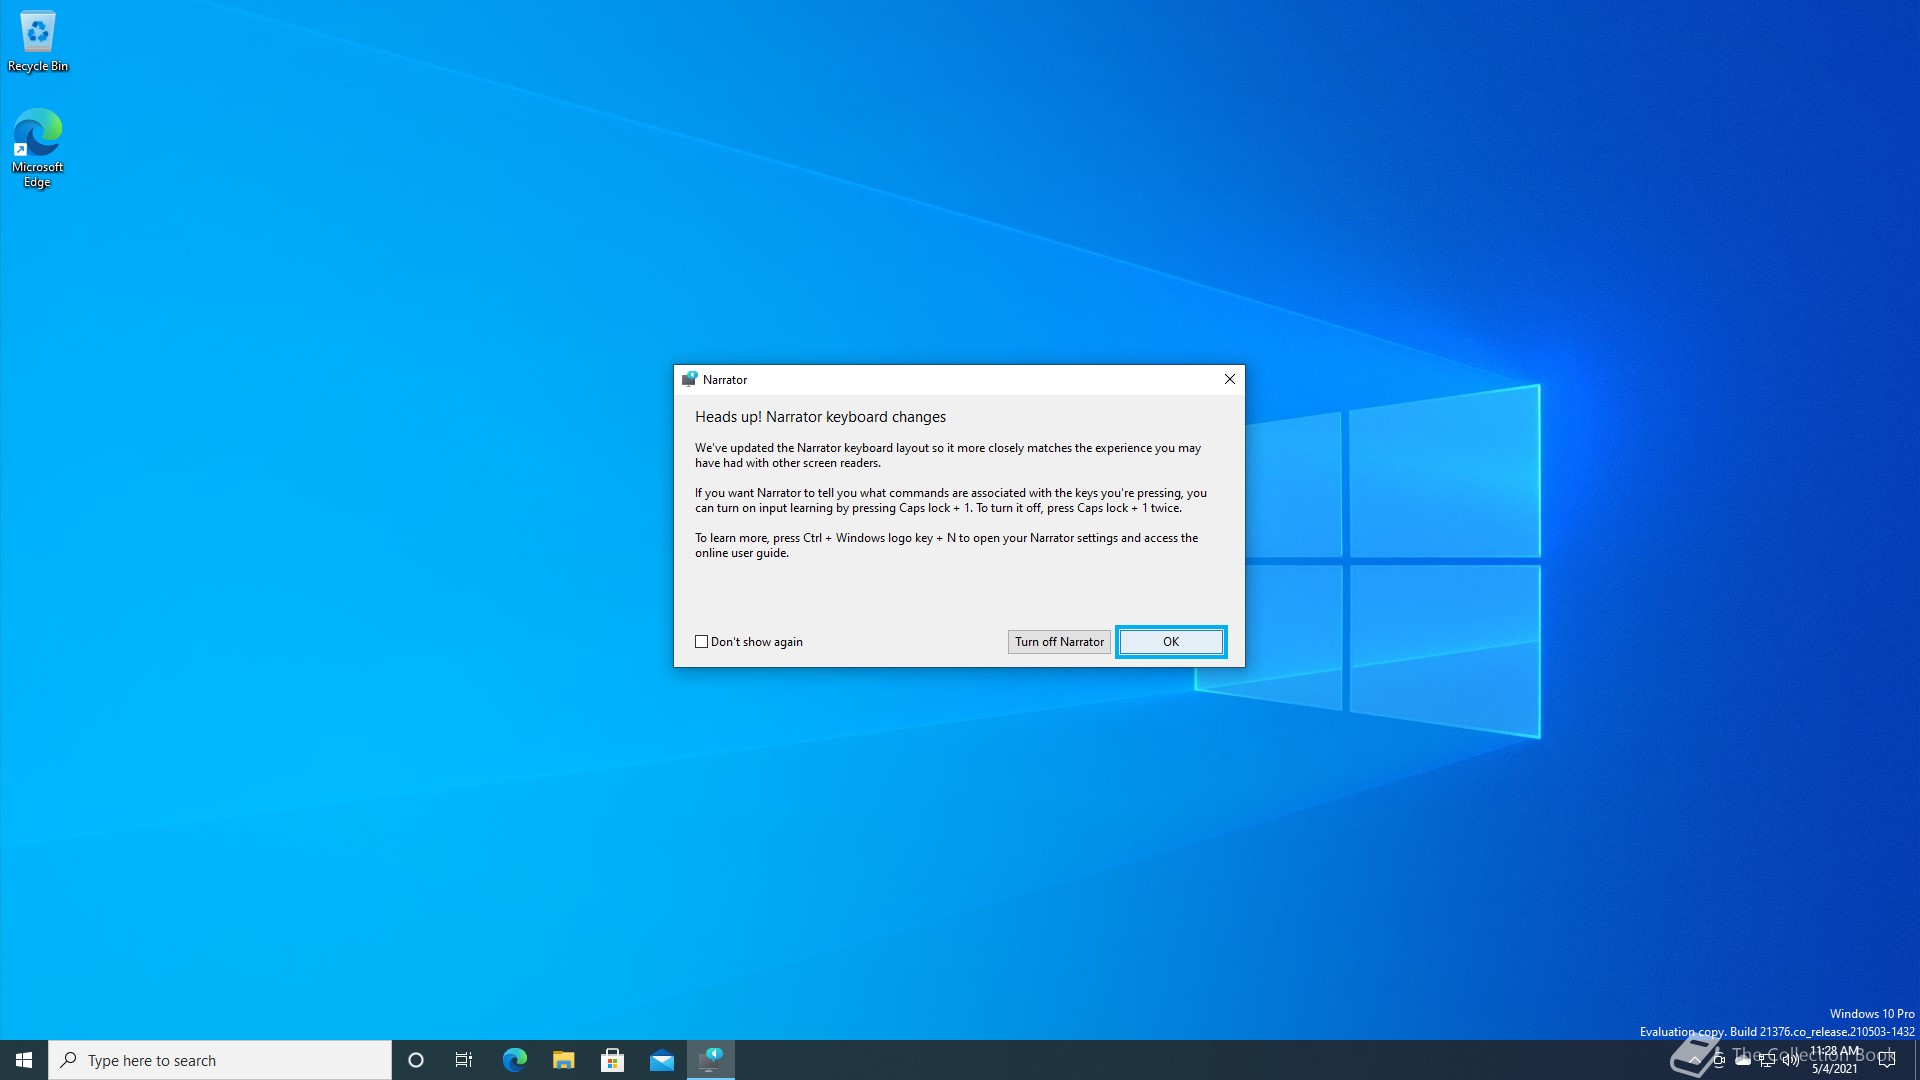Click the Type here to search box
1920x1080 pixels.
point(220,1060)
